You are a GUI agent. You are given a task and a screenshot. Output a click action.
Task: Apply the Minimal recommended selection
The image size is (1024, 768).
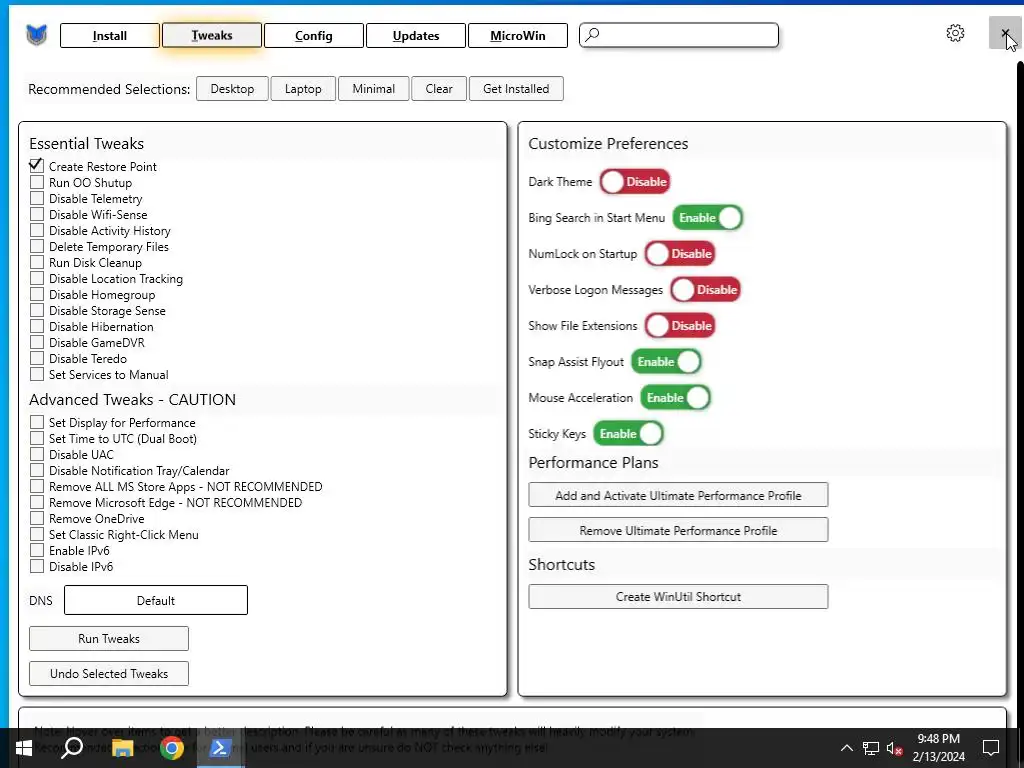(374, 89)
